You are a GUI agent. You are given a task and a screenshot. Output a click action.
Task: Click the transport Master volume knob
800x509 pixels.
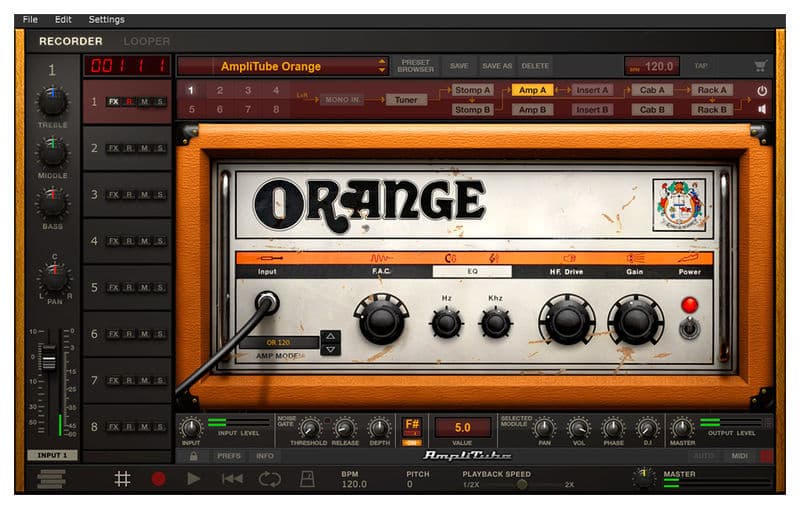644,478
